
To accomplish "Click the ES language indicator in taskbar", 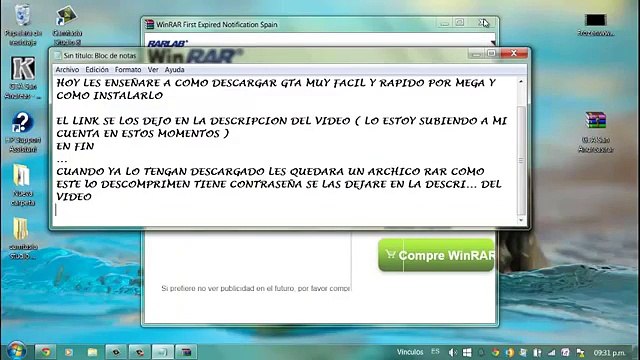I will click(435, 351).
